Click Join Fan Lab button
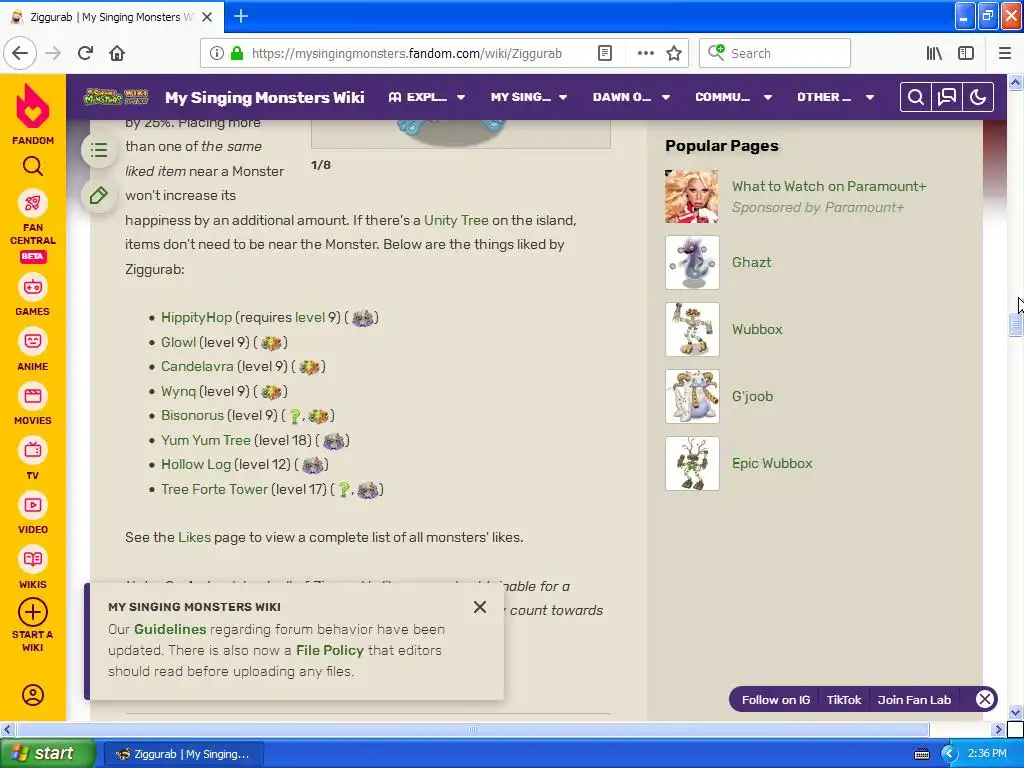Viewport: 1024px width, 768px height. [914, 700]
